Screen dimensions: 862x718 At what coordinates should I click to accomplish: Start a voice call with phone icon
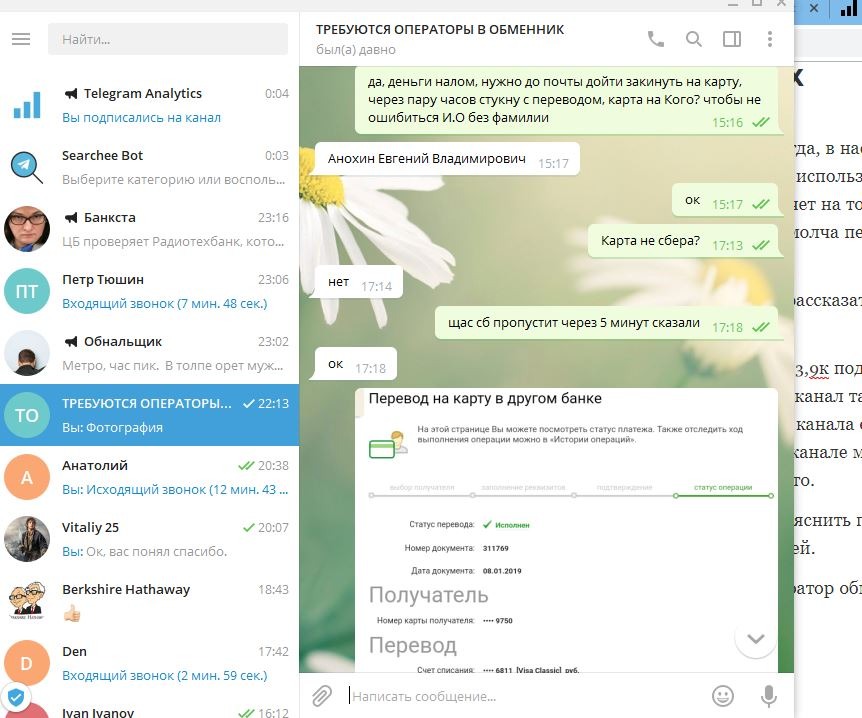pos(656,39)
